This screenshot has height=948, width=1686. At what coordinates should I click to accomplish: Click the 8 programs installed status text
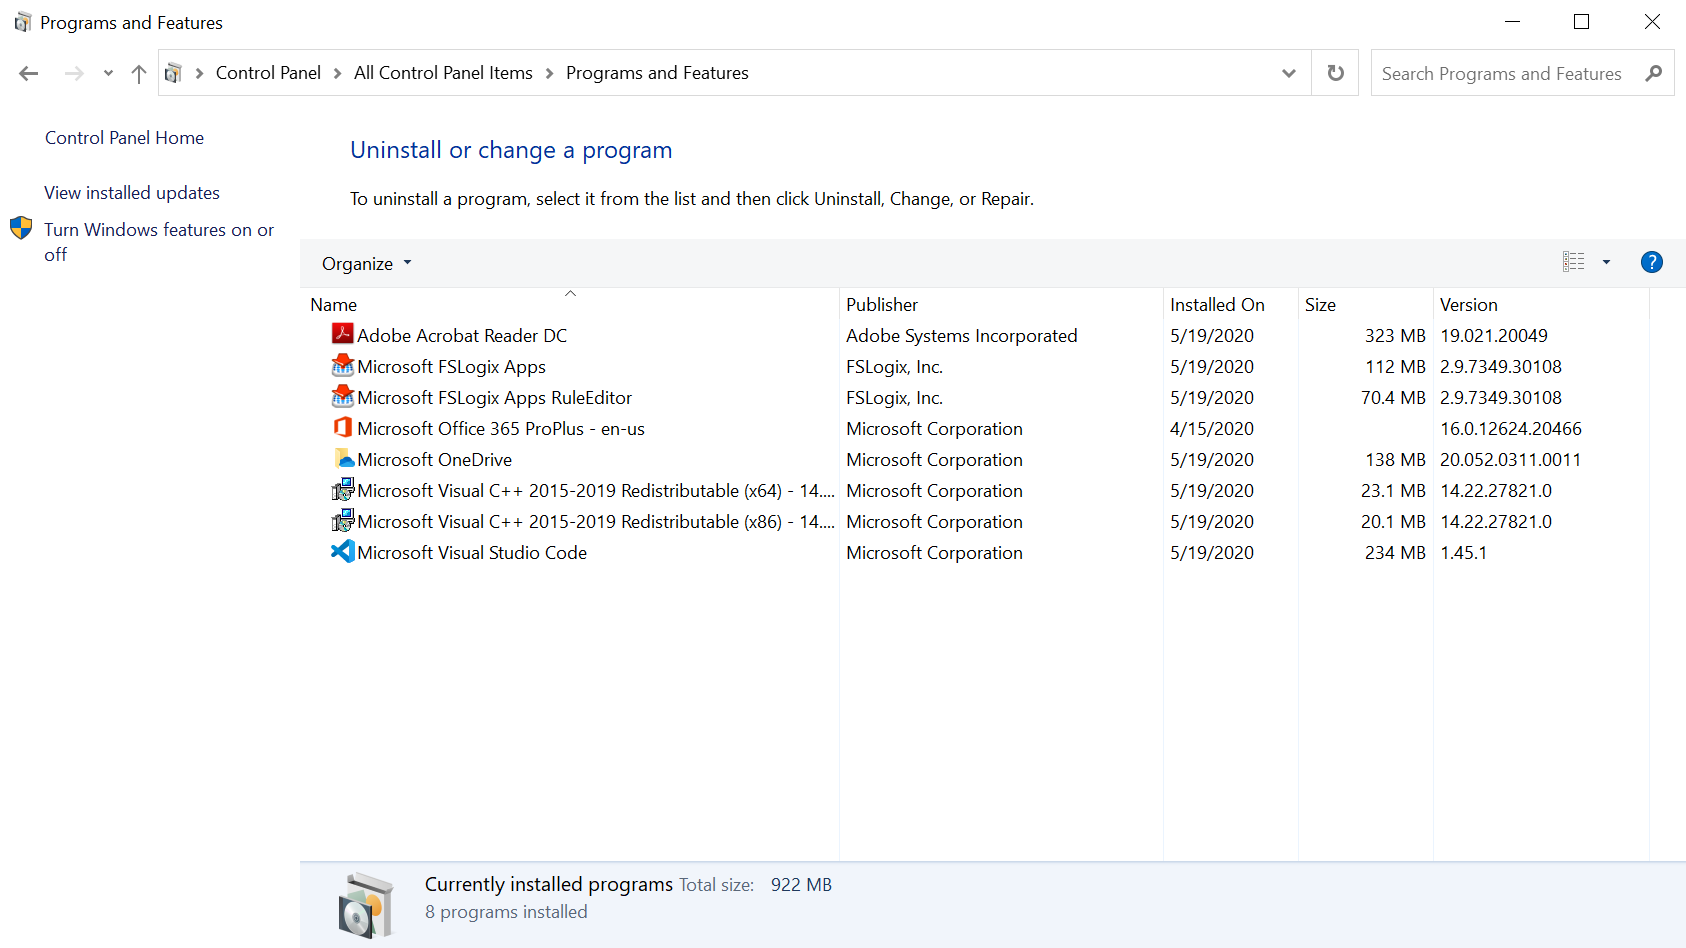pyautogui.click(x=506, y=912)
